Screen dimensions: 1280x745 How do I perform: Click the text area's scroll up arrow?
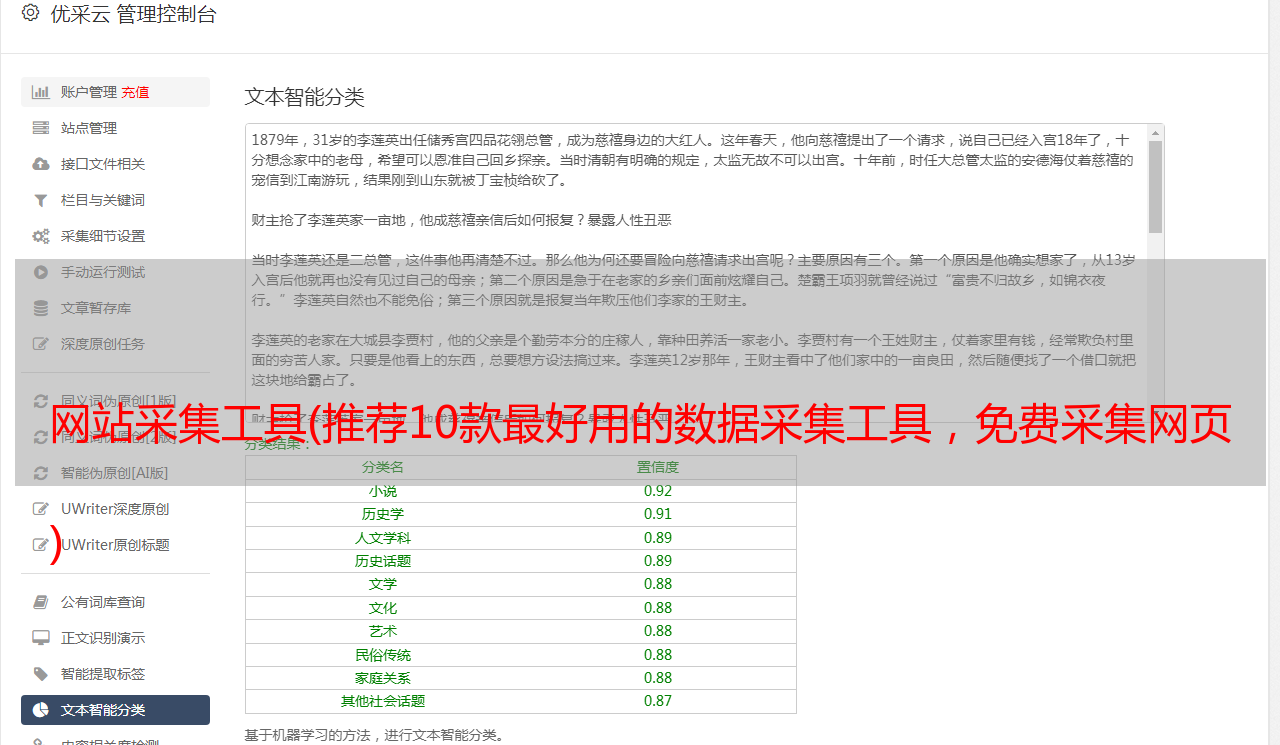(1156, 133)
